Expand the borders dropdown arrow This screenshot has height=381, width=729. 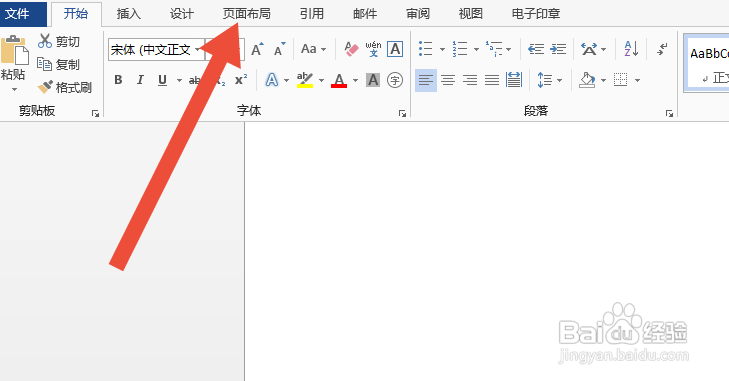[637, 80]
